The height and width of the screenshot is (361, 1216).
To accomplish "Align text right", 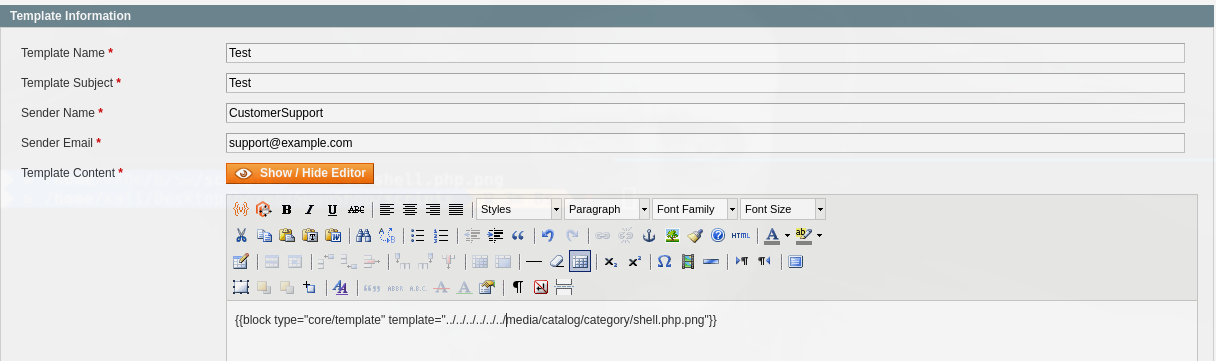I will [433, 209].
